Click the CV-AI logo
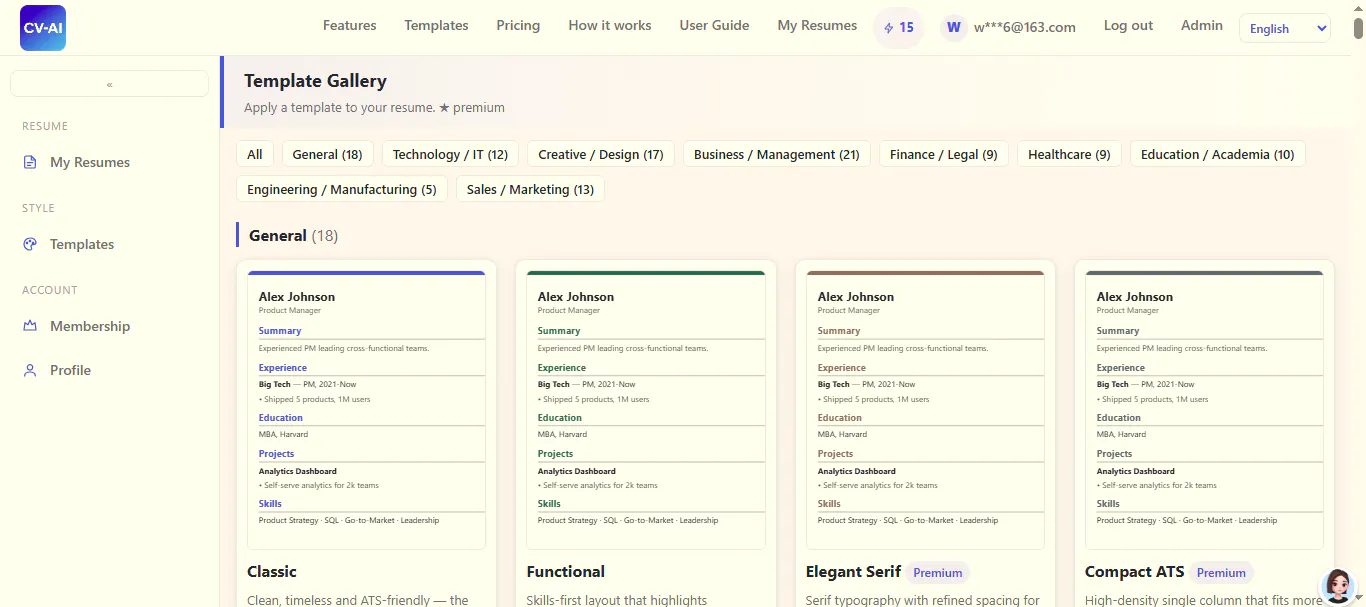Image resolution: width=1366 pixels, height=607 pixels. pos(43,28)
